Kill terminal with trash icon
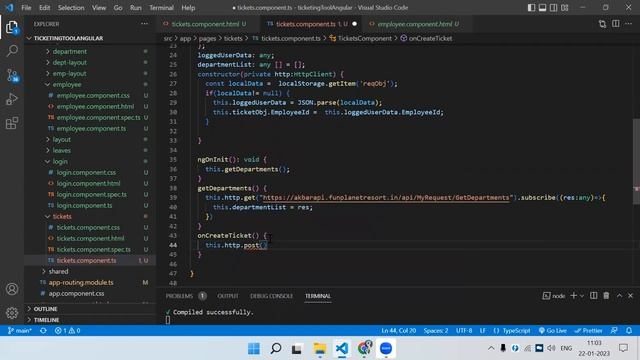 click(x=606, y=296)
